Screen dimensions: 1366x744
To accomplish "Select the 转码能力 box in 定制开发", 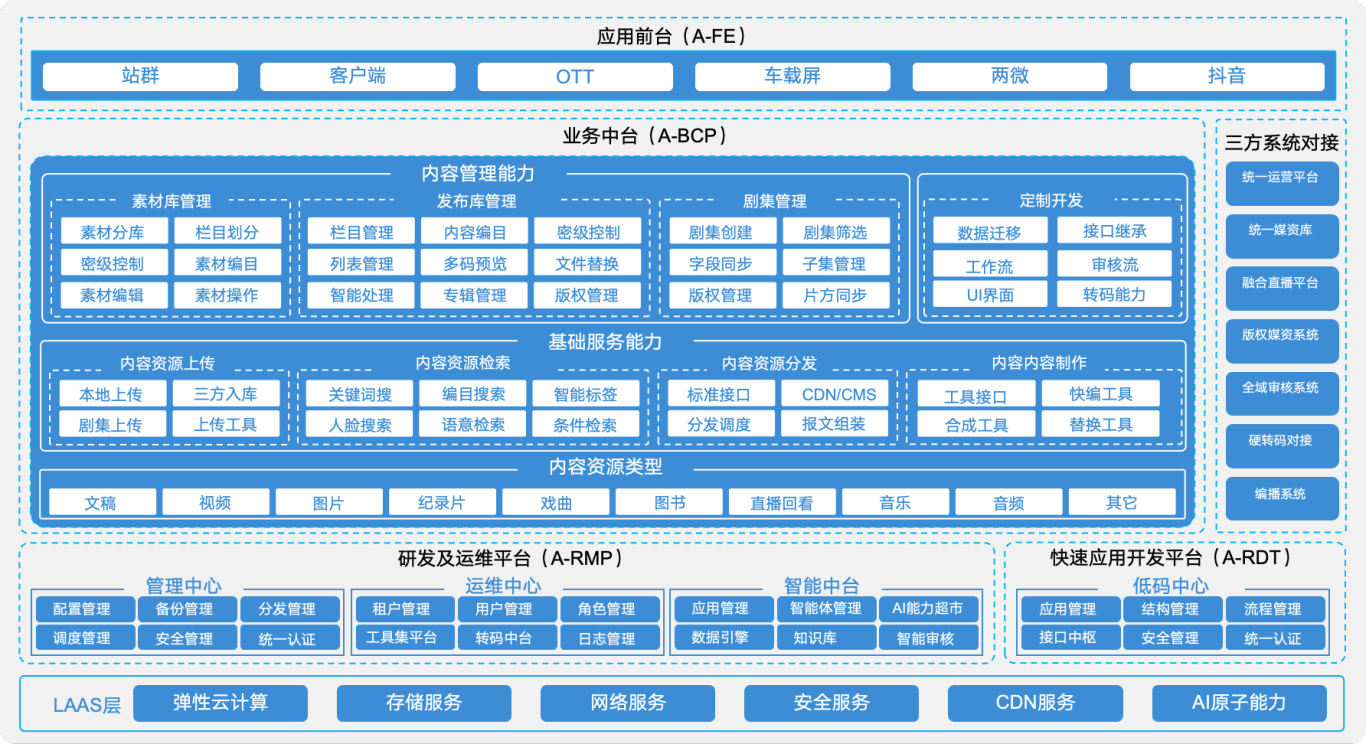I will [1114, 294].
